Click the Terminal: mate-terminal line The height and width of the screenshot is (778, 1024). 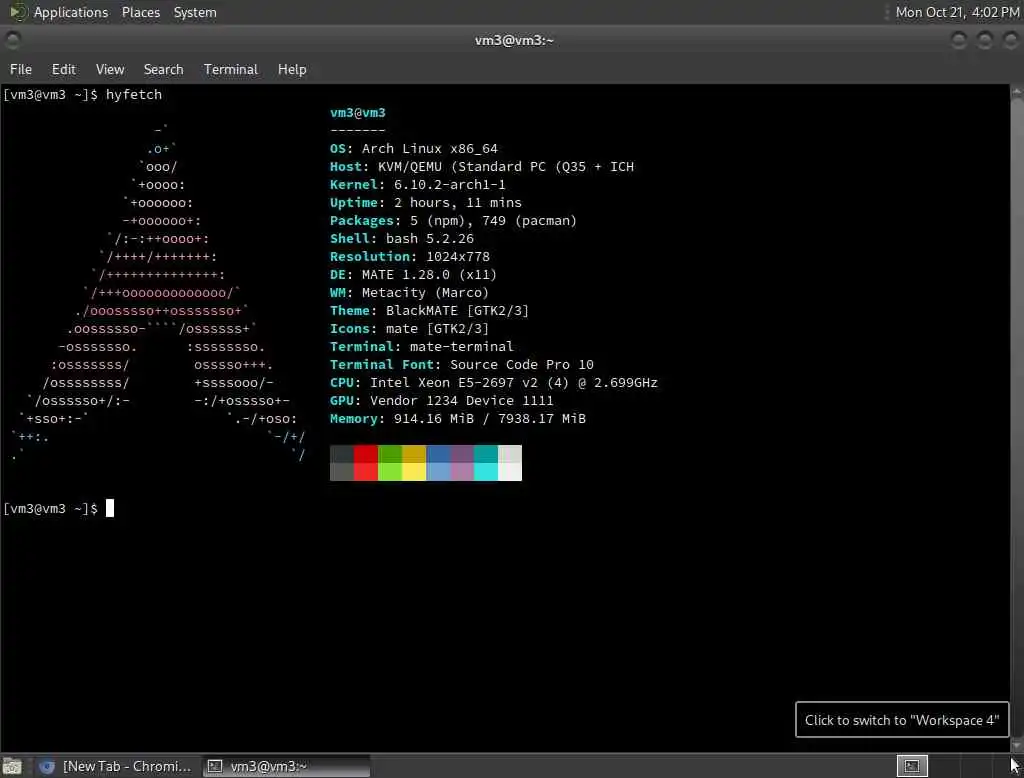[422, 346]
